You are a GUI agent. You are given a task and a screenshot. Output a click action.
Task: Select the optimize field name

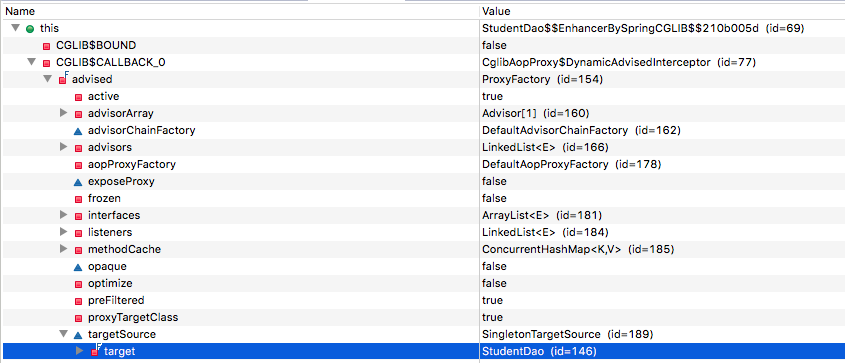point(110,283)
